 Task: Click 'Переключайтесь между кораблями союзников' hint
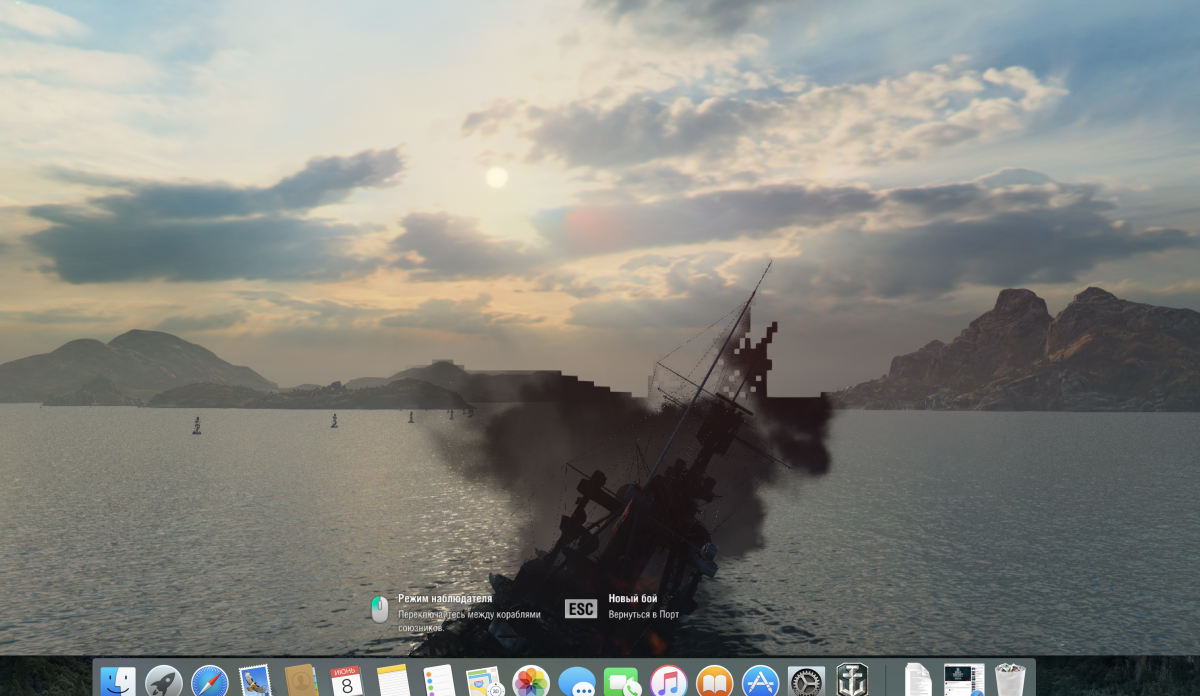[x=469, y=621]
